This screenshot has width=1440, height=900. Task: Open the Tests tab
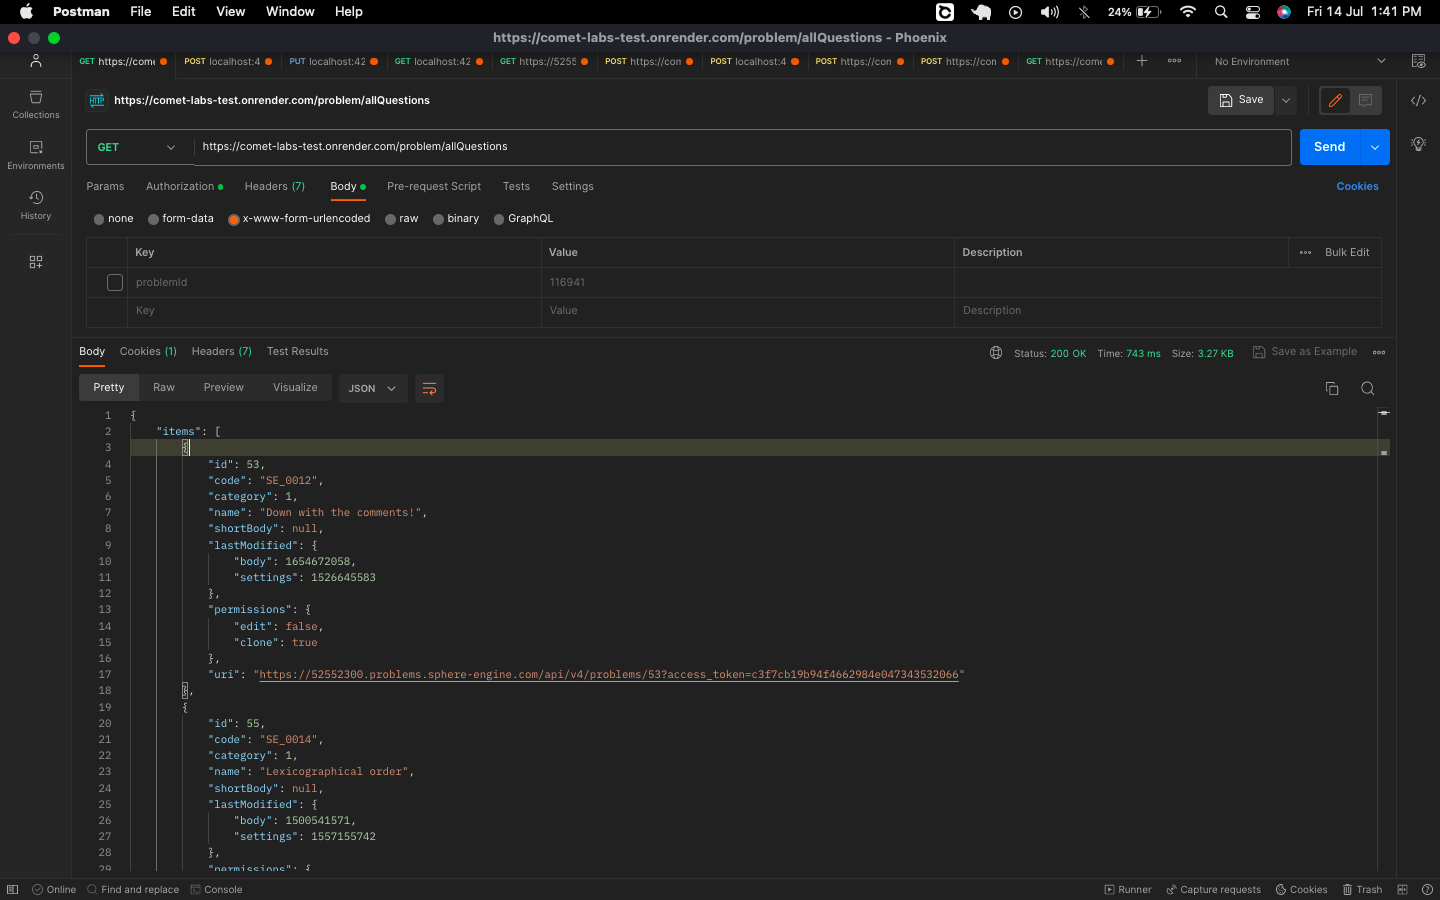[x=516, y=187]
